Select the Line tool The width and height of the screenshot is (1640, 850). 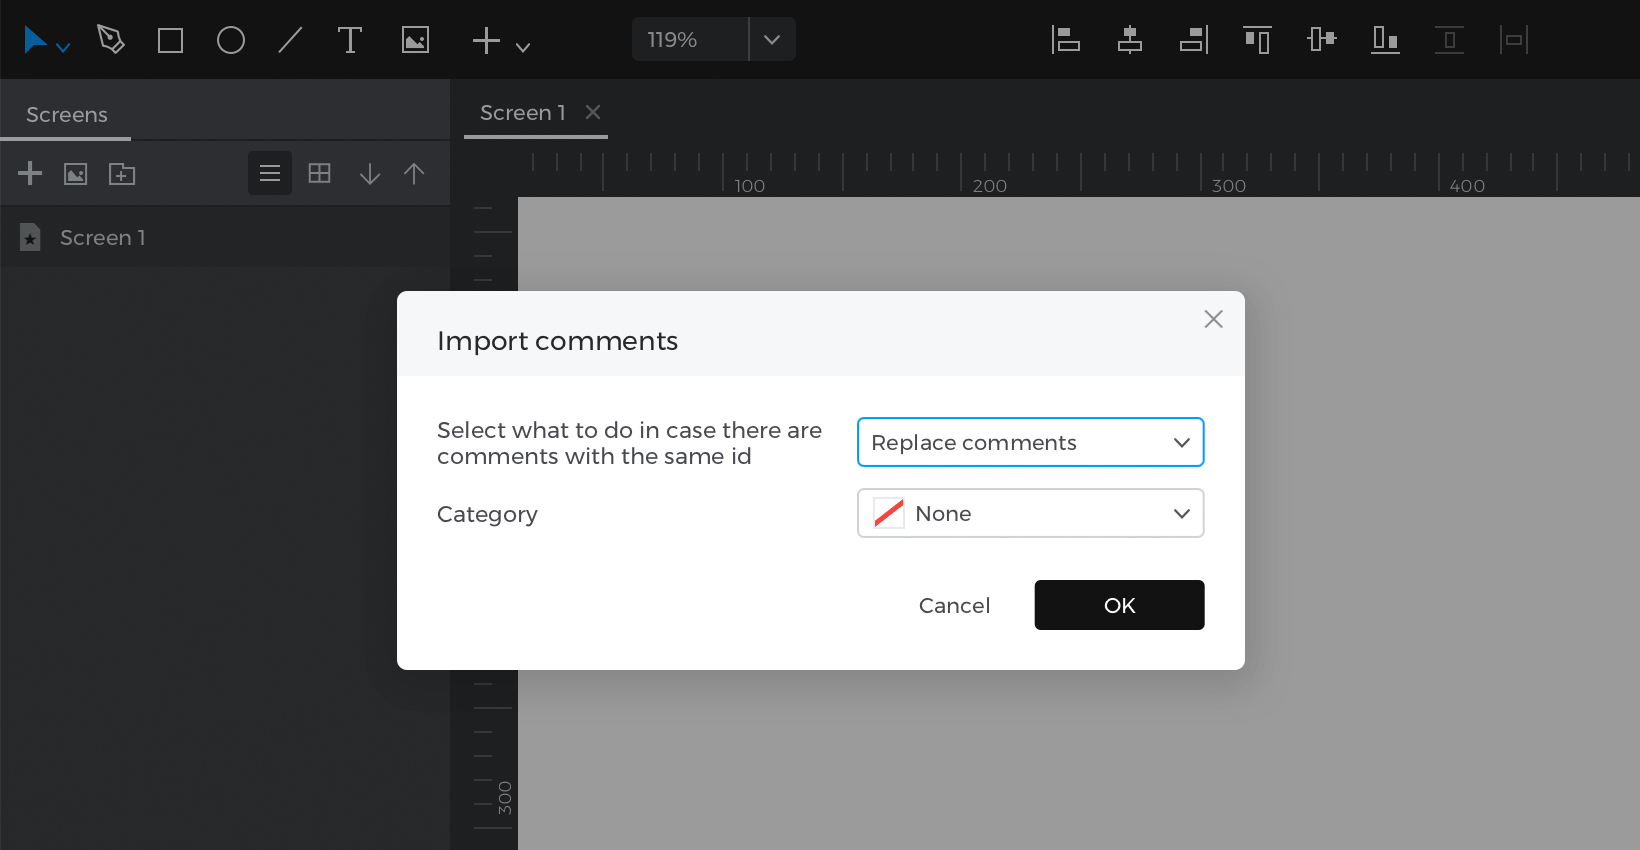[x=290, y=40]
